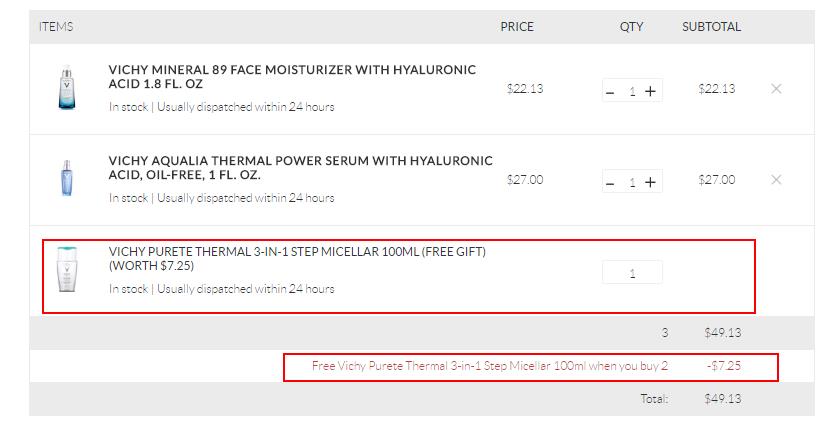Increase quantity of Aqualia Thermal Power Serum
828x425 pixels.
(x=650, y=182)
